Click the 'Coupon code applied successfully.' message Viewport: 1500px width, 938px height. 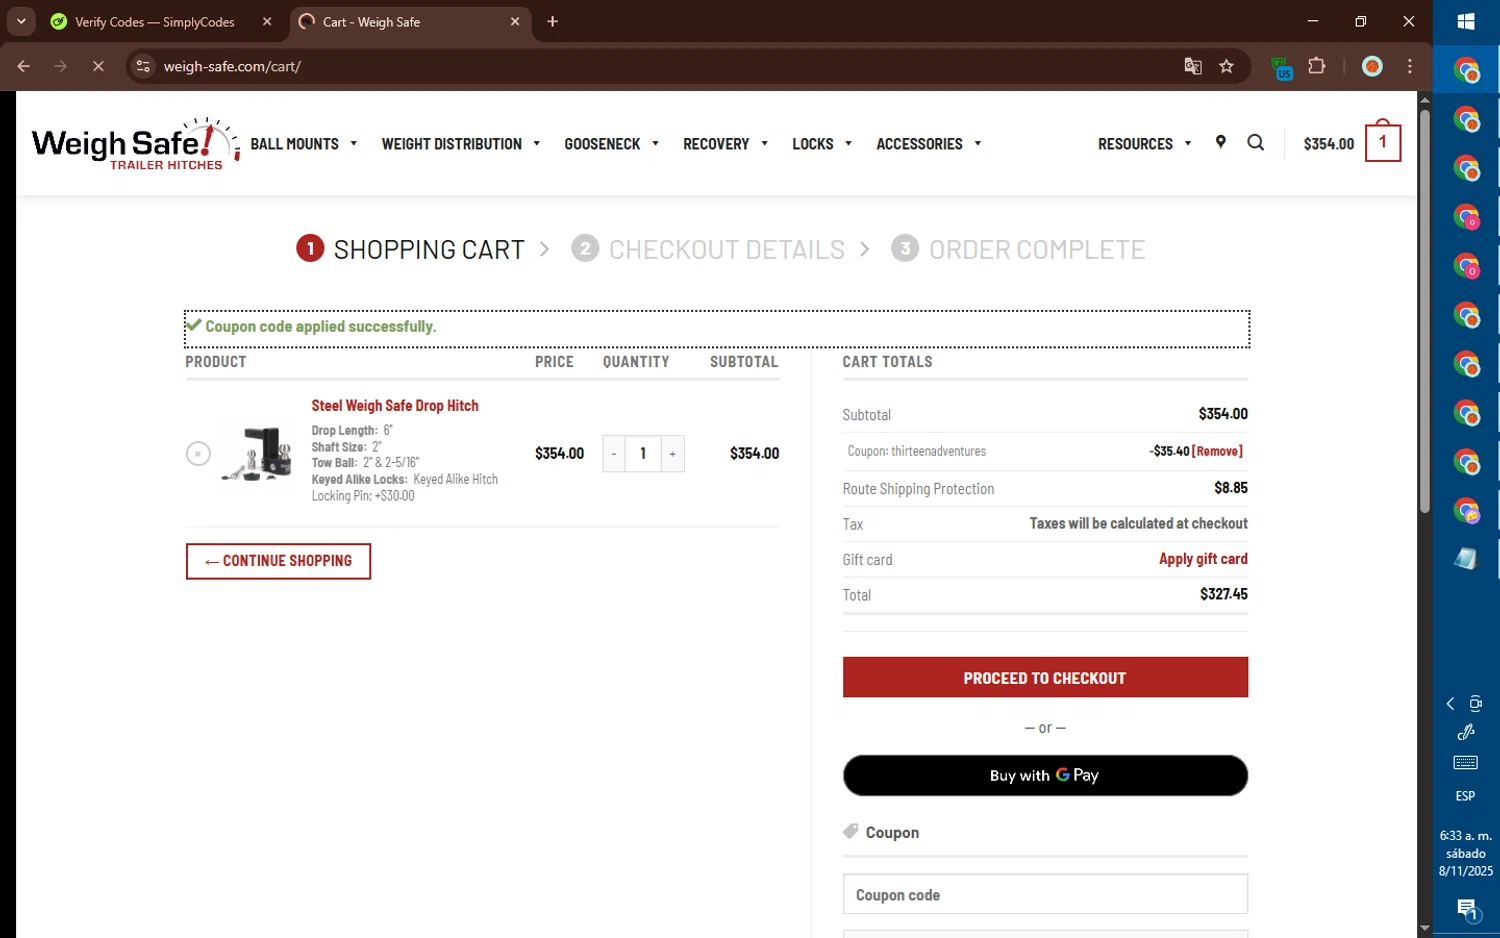coord(320,326)
